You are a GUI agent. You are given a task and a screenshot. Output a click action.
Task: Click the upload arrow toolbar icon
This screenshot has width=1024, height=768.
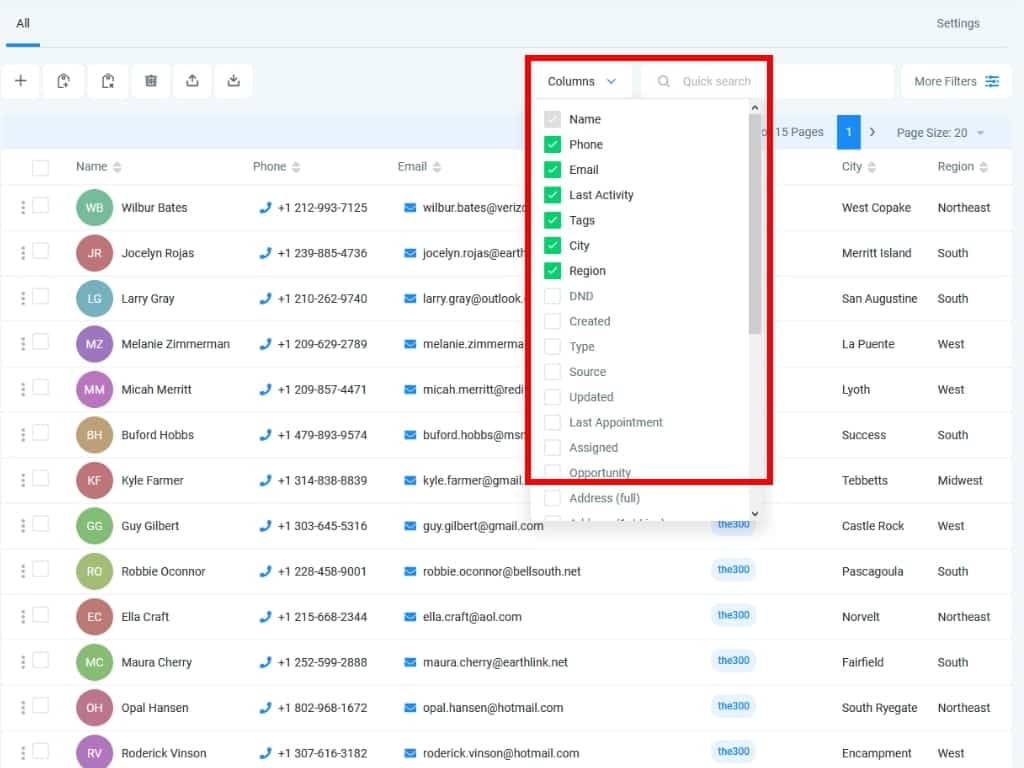(x=192, y=81)
